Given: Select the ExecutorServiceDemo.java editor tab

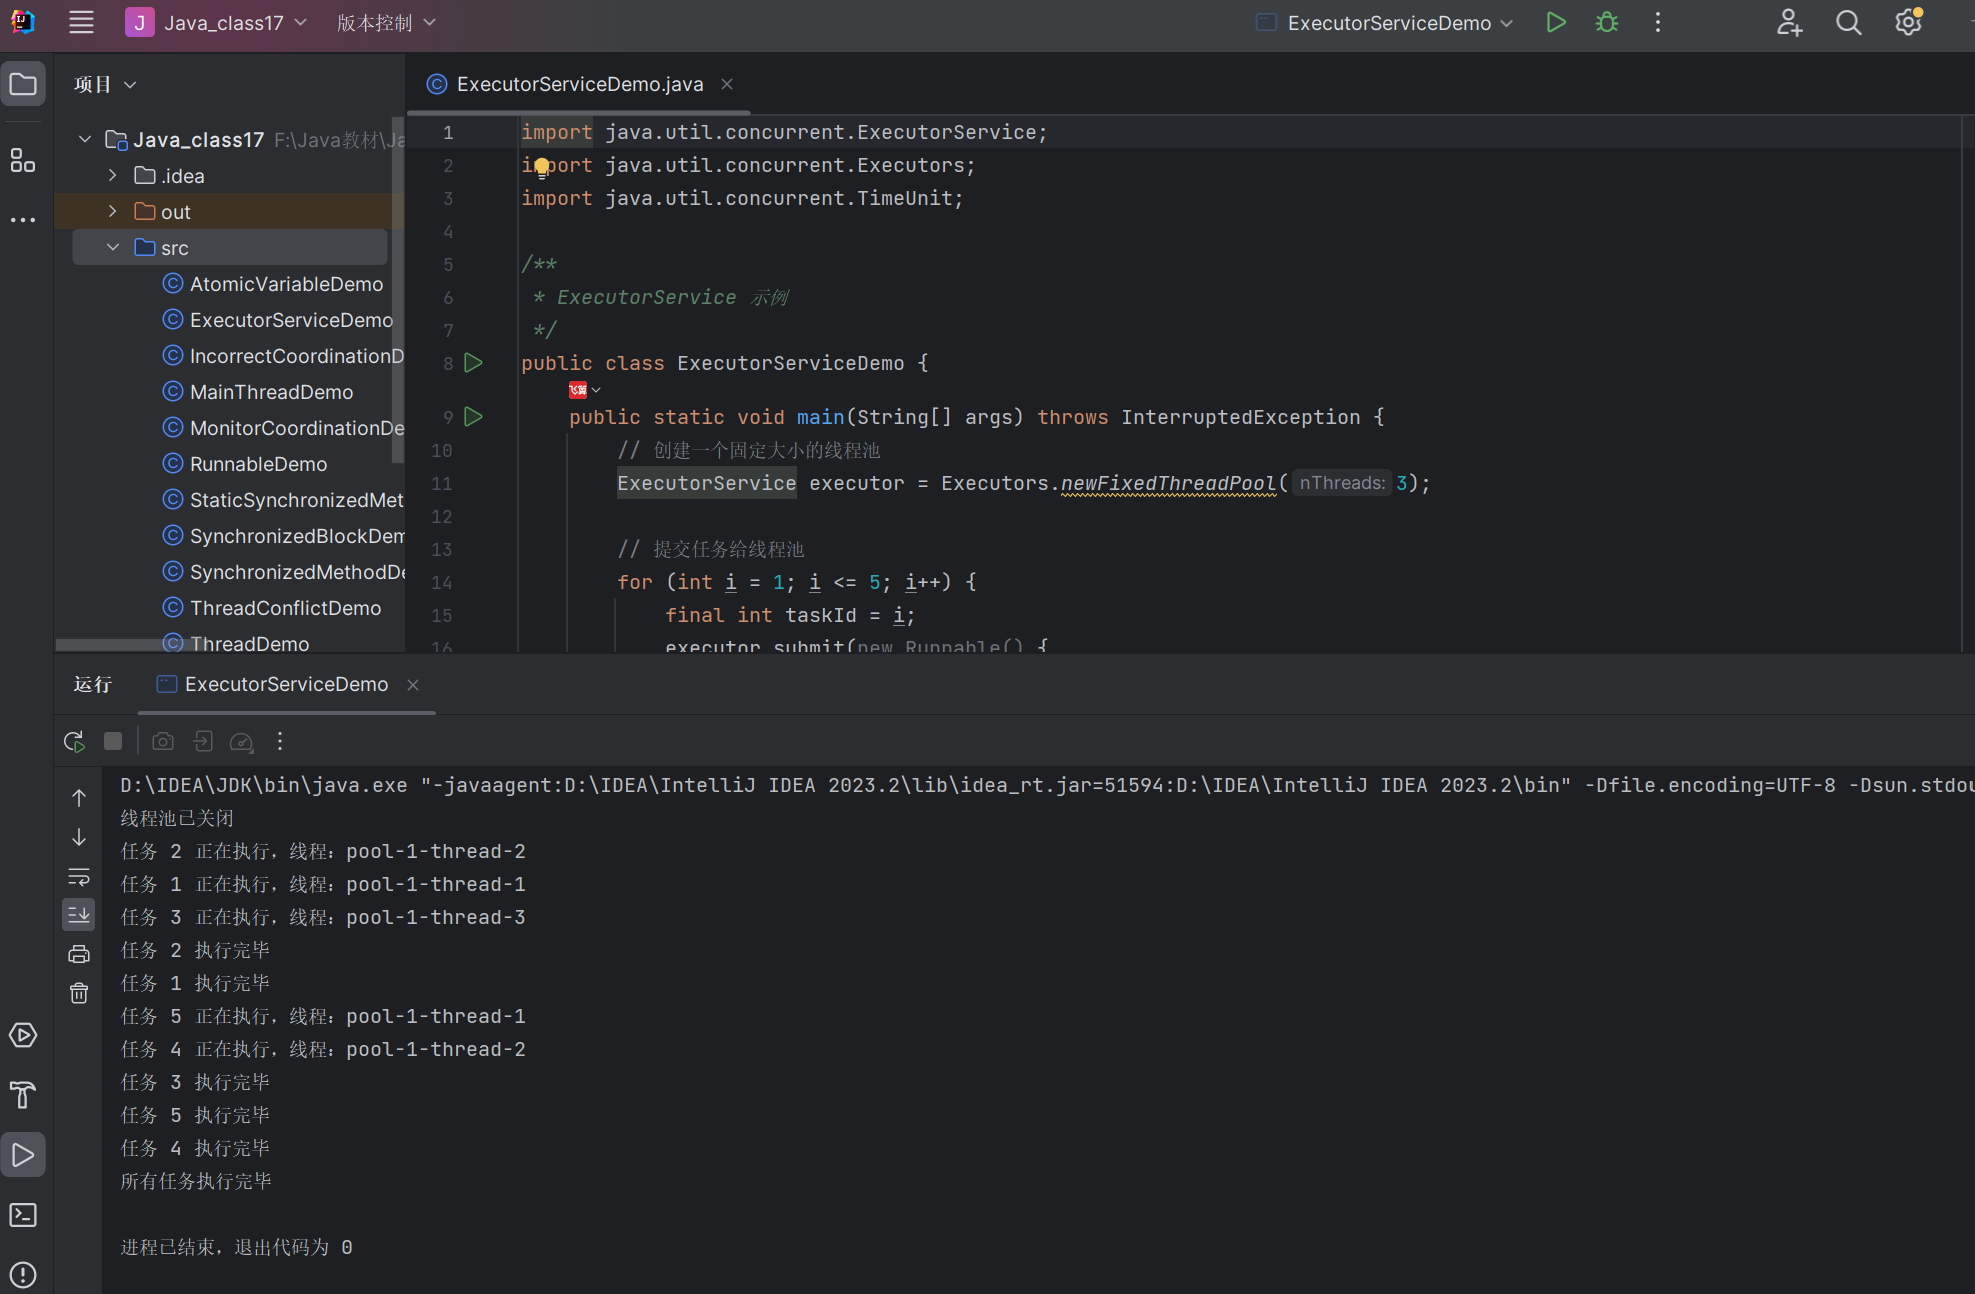Looking at the screenshot, I should (x=579, y=84).
